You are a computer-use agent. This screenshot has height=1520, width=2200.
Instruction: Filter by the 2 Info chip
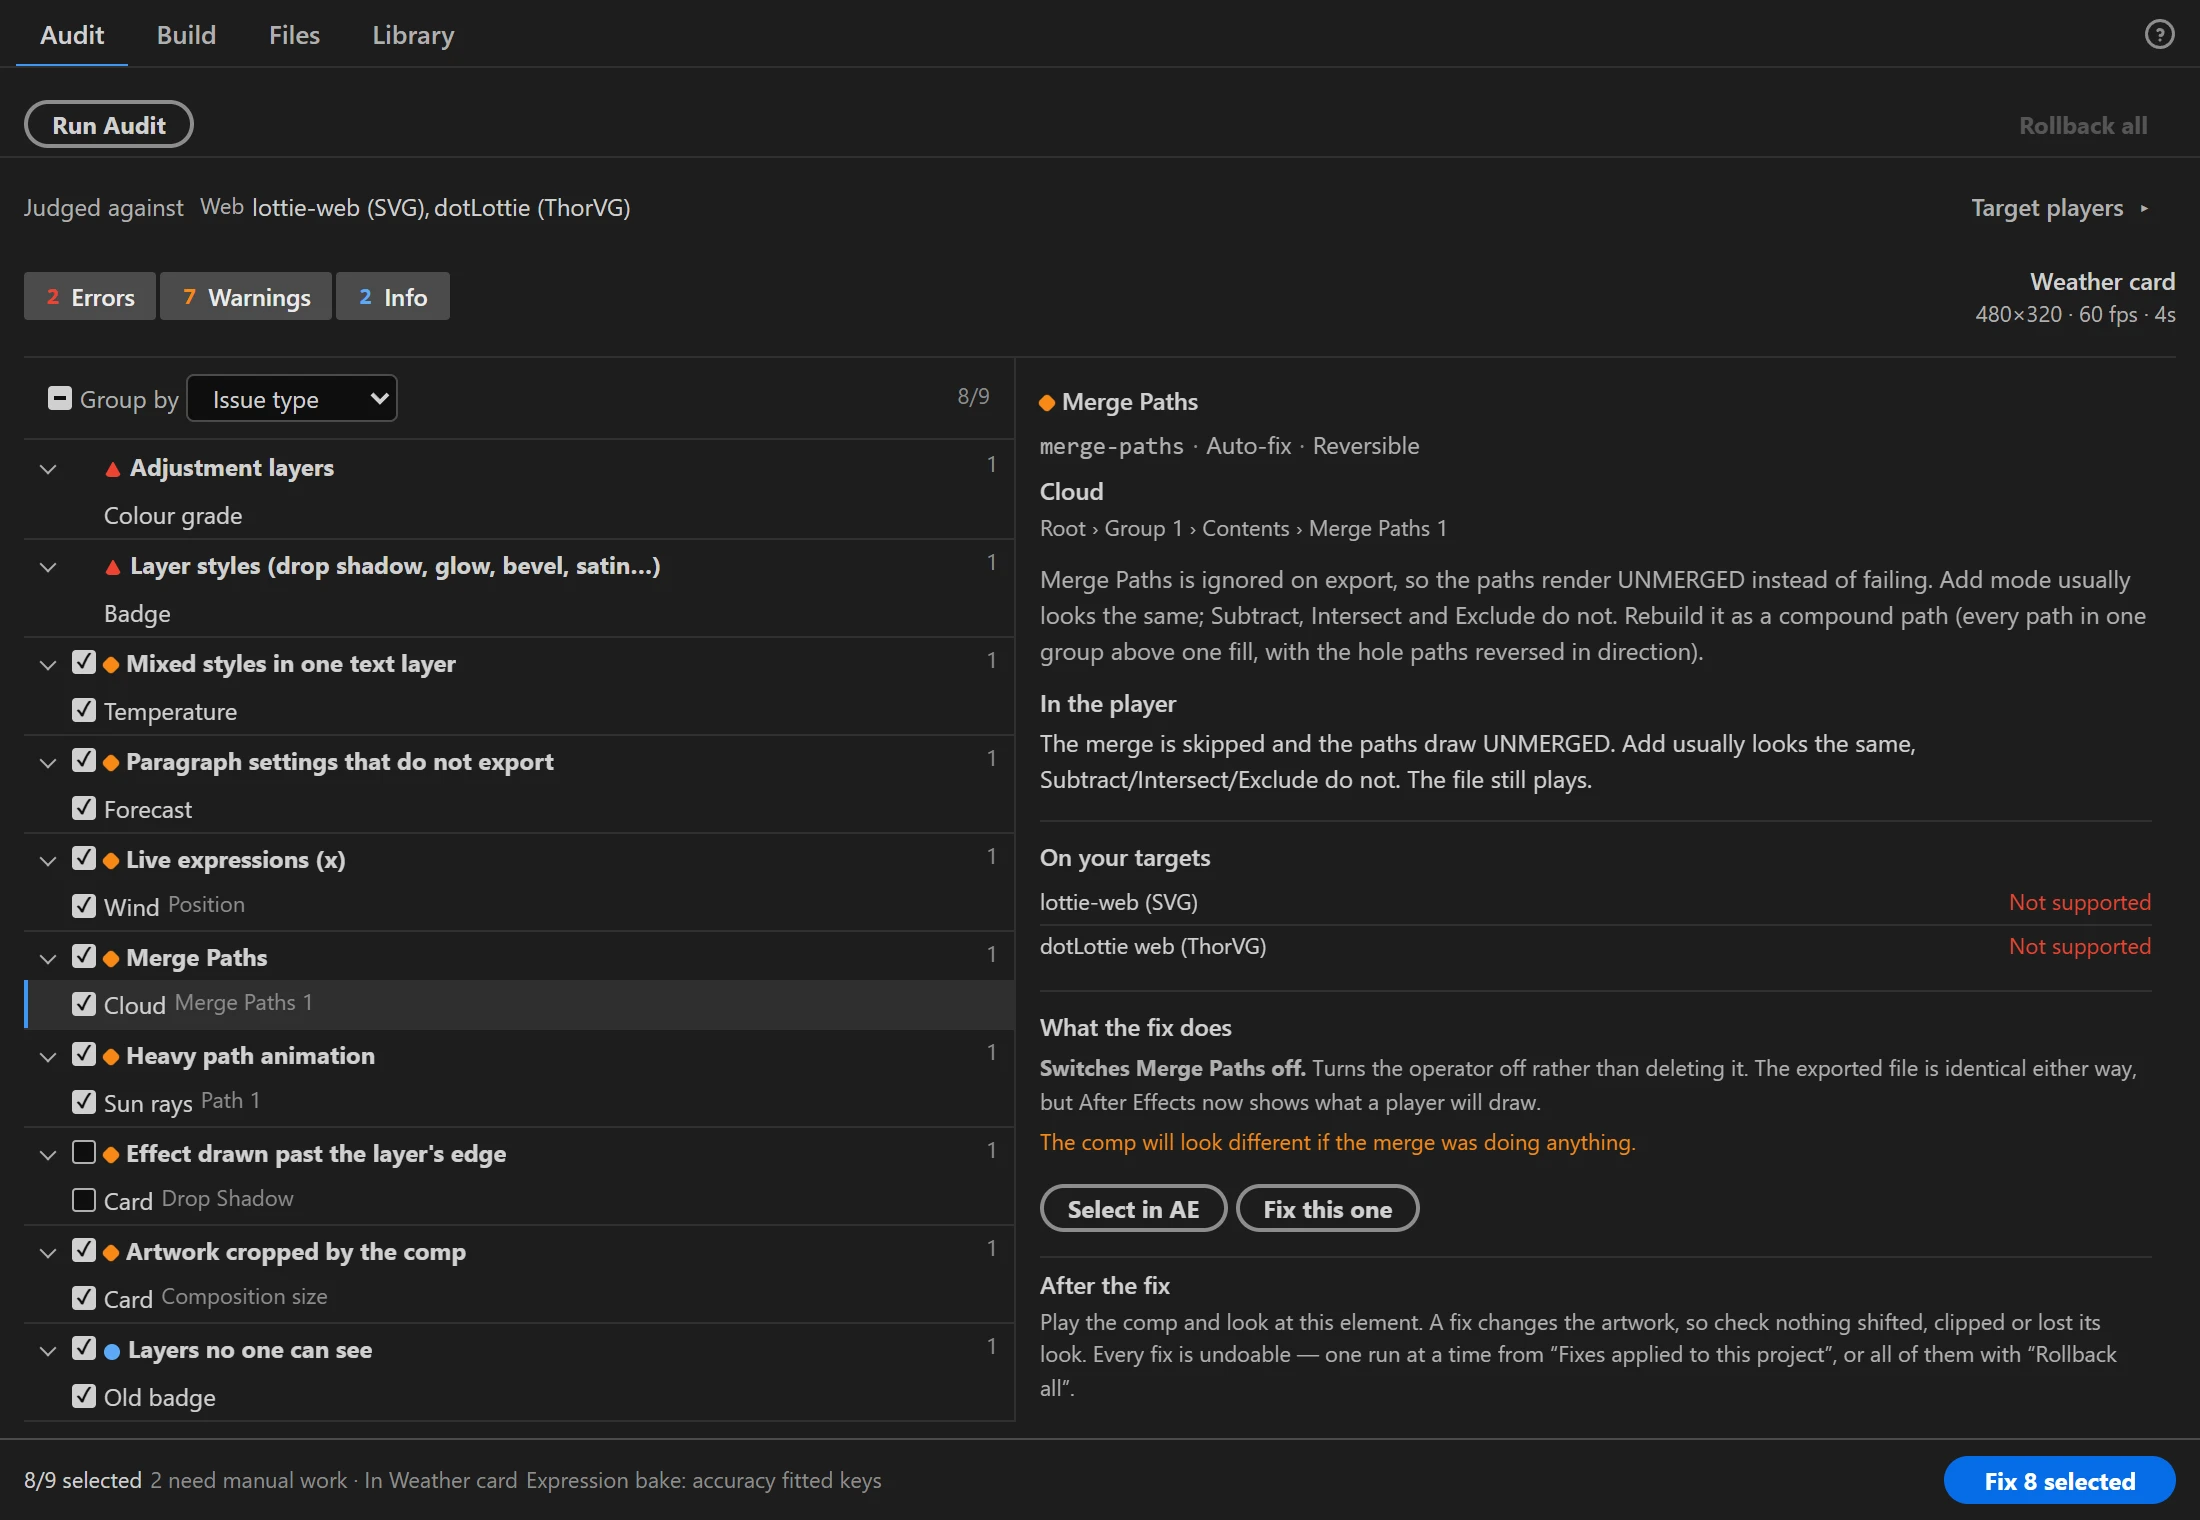tap(393, 297)
